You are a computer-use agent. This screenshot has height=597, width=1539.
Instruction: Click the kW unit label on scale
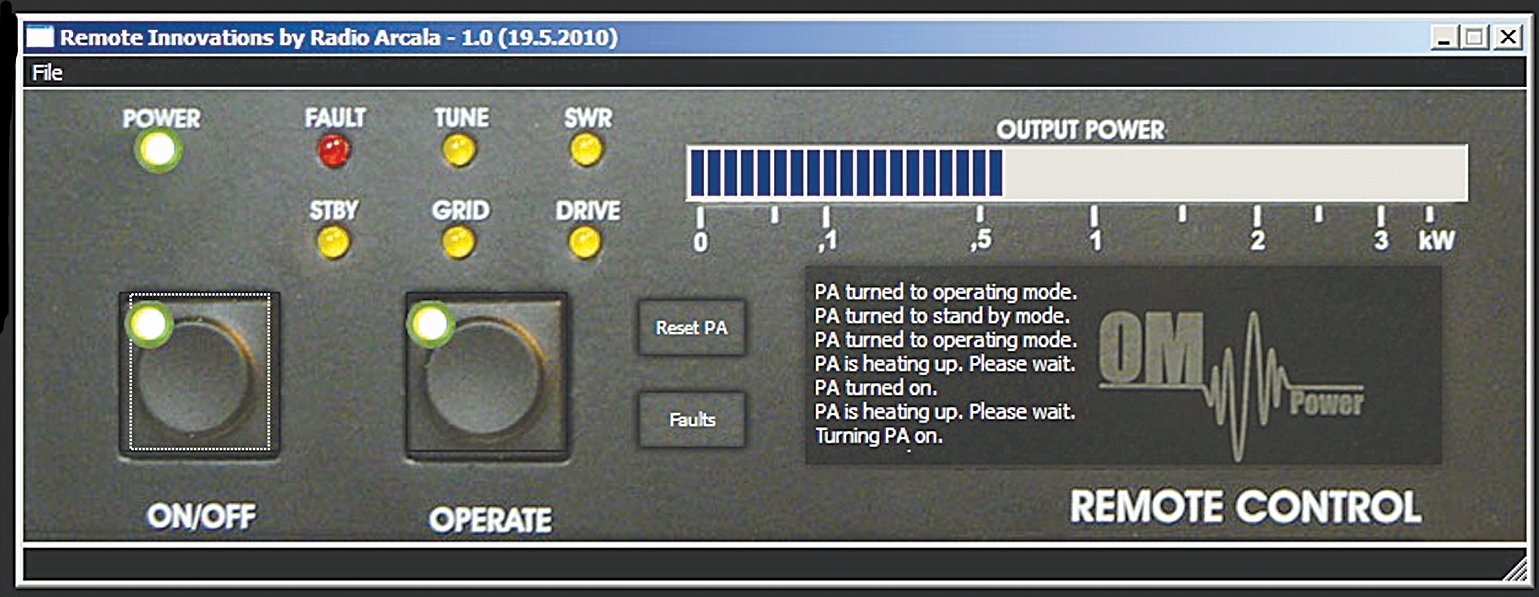pyautogui.click(x=1437, y=241)
